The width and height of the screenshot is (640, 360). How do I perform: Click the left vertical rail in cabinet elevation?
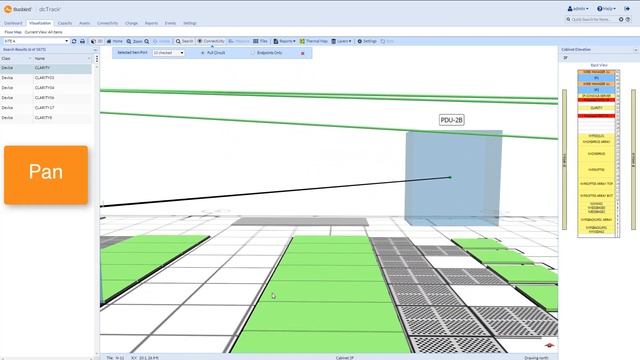pyautogui.click(x=564, y=160)
